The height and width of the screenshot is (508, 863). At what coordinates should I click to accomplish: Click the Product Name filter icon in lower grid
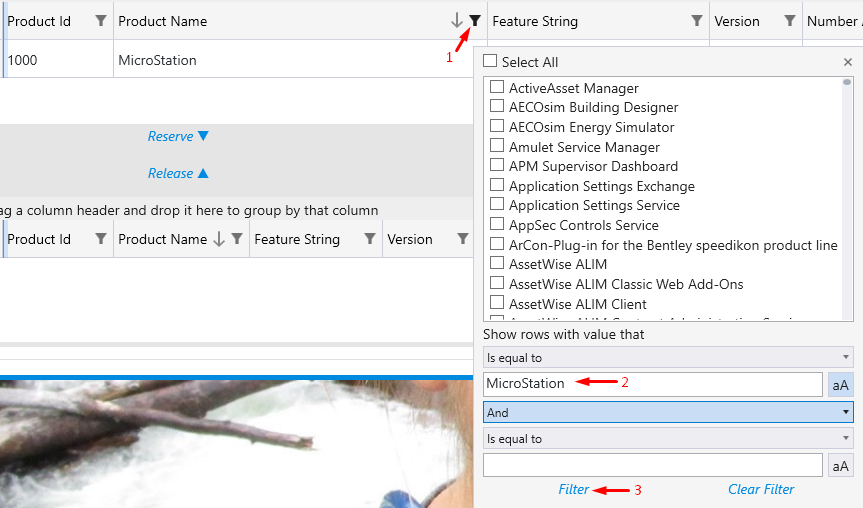click(237, 239)
